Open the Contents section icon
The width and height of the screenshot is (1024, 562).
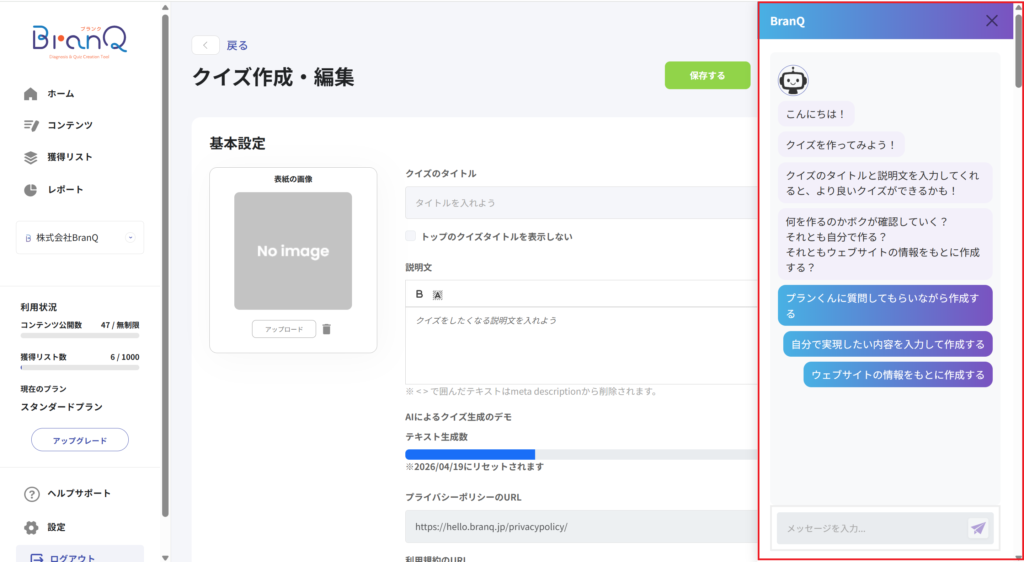[x=30, y=125]
